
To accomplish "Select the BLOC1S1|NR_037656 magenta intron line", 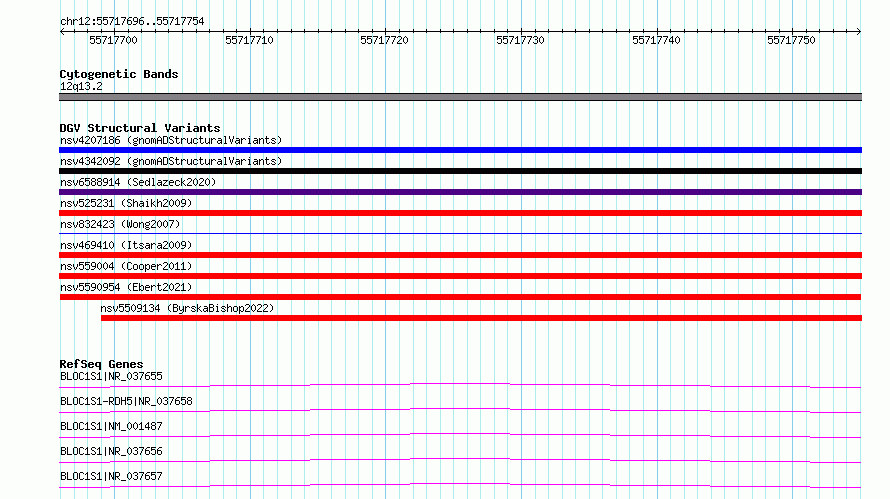I will (460, 460).
